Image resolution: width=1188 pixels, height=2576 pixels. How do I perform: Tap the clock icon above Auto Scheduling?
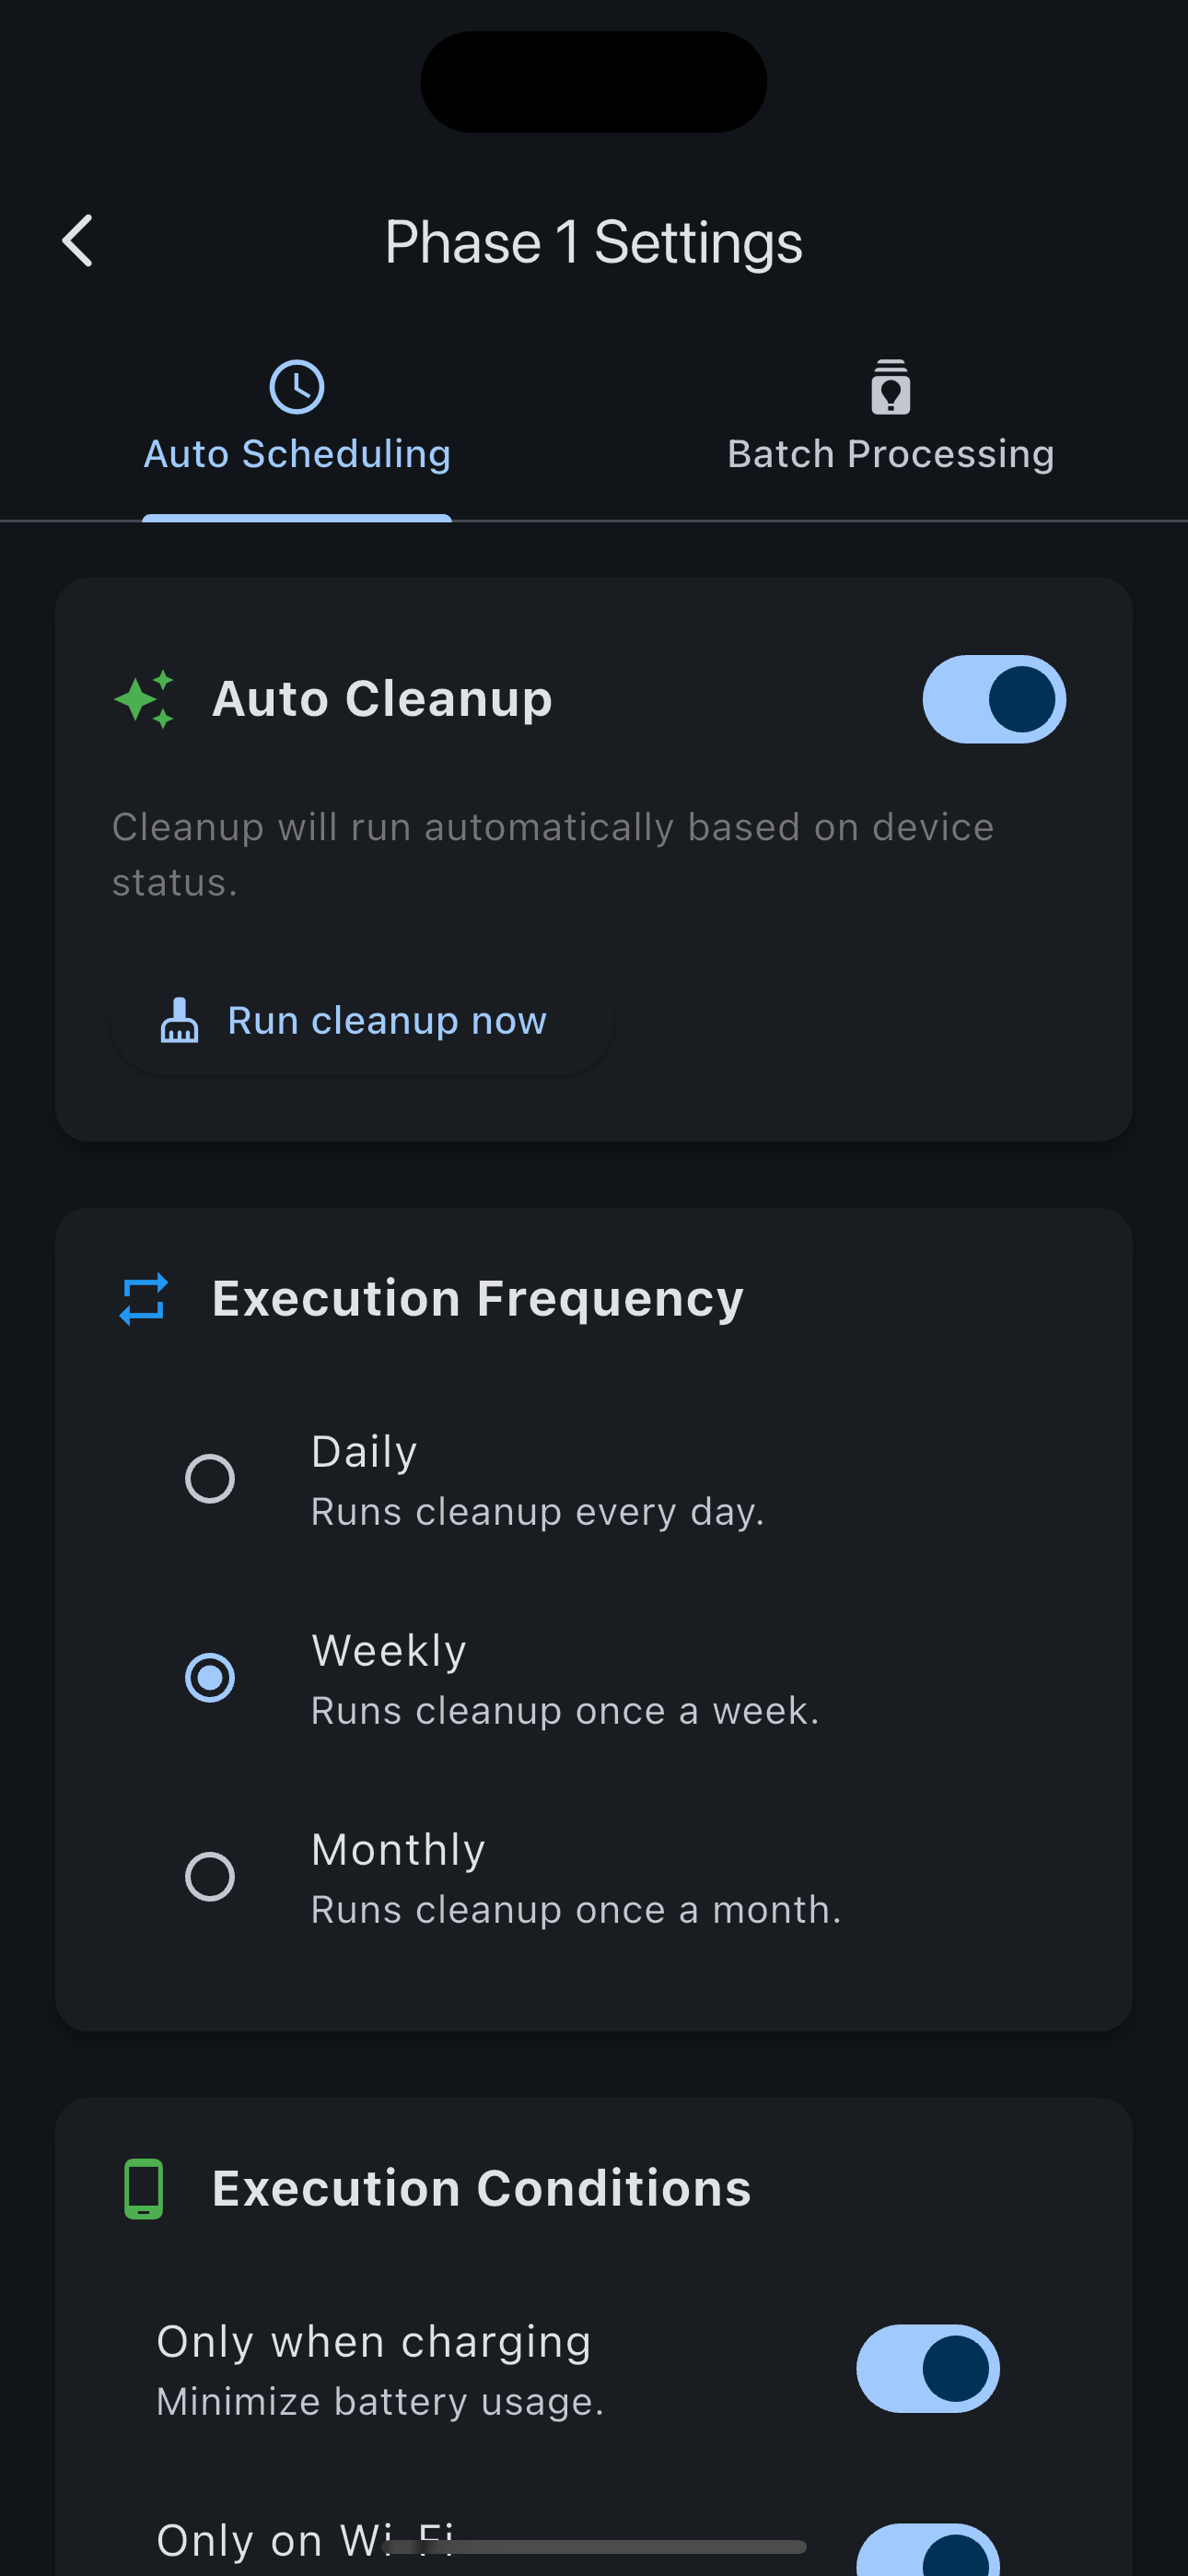point(297,387)
